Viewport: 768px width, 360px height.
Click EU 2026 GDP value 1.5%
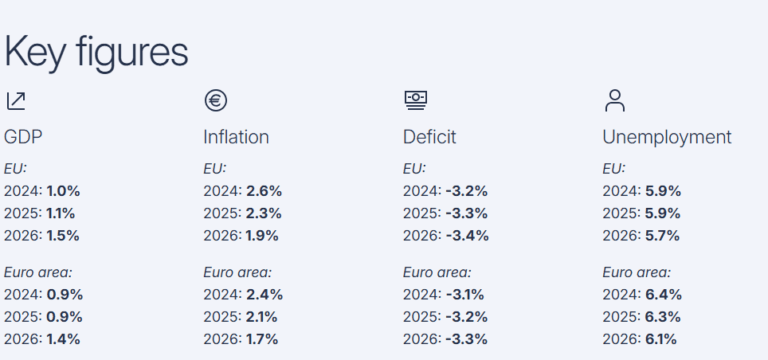[63, 236]
